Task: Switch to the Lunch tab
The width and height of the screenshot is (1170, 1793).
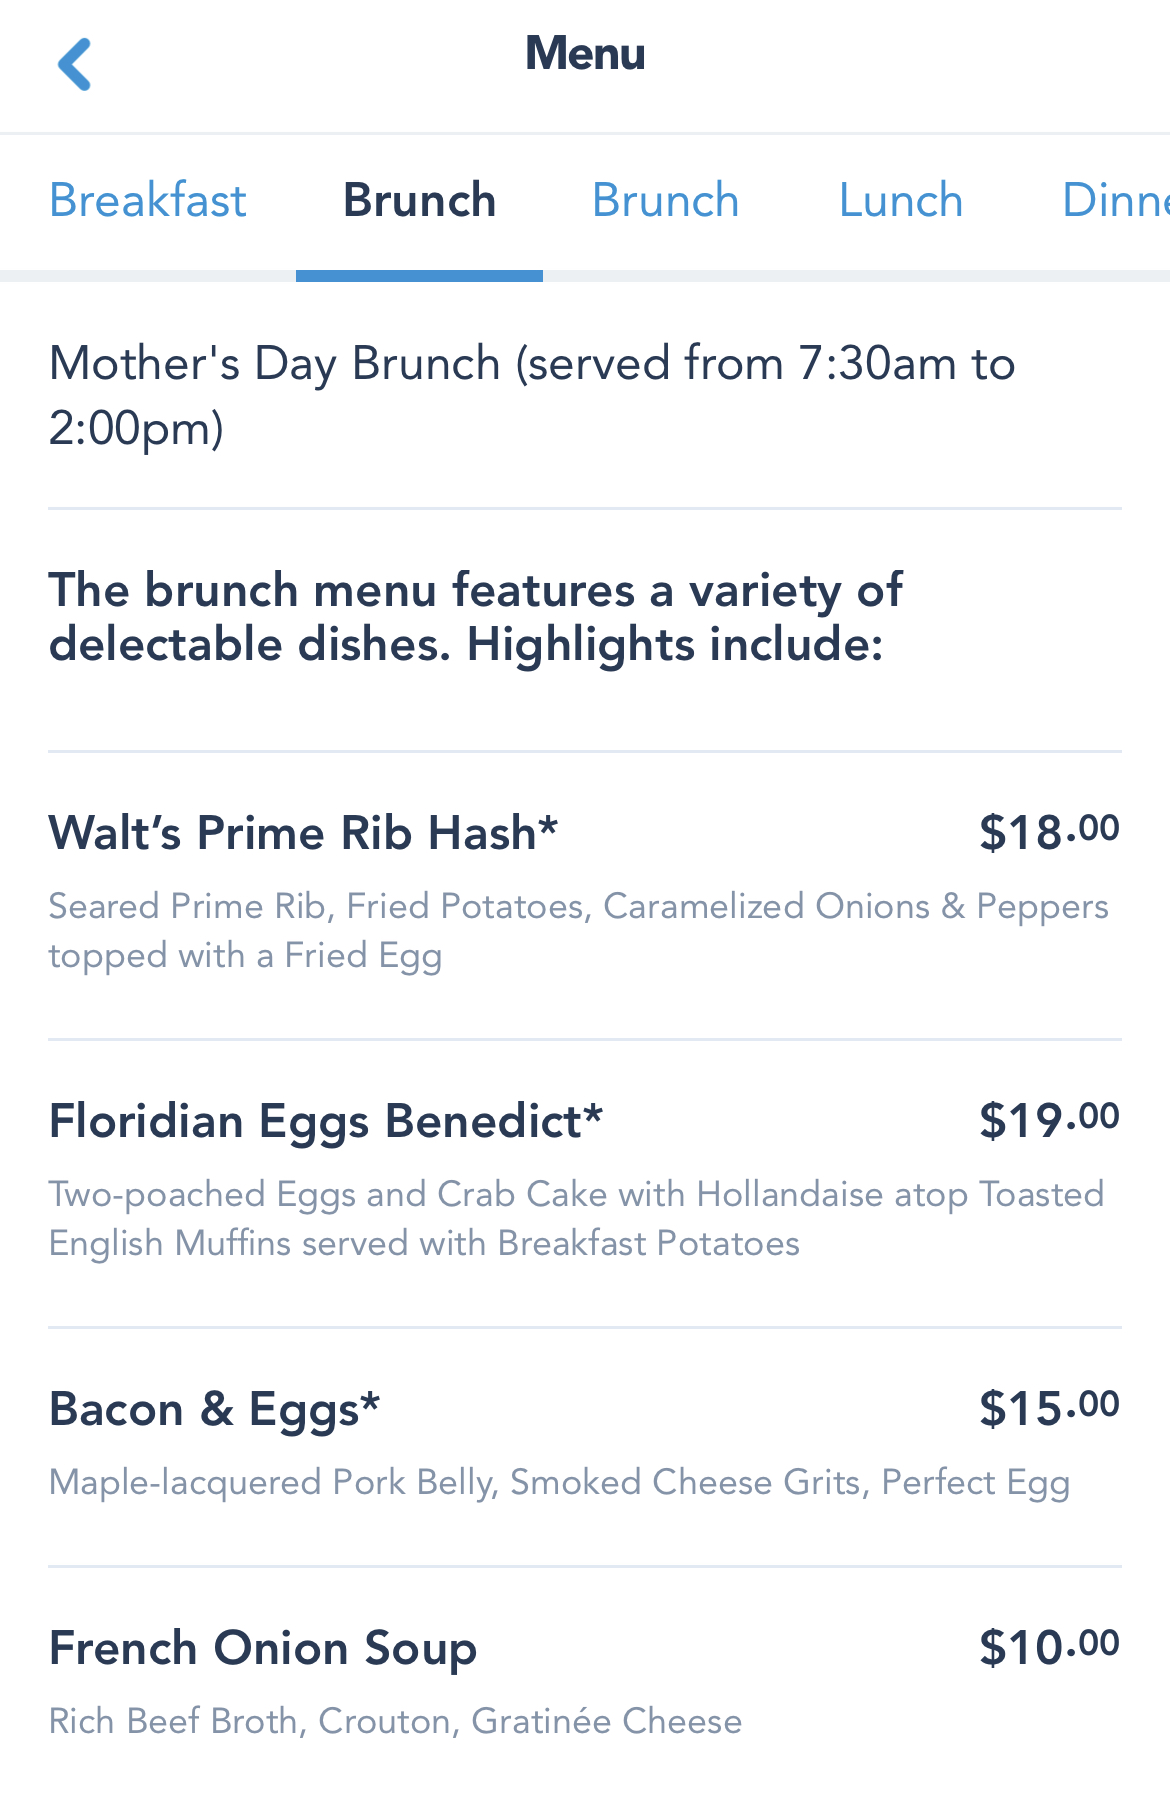Action: pyautogui.click(x=900, y=201)
